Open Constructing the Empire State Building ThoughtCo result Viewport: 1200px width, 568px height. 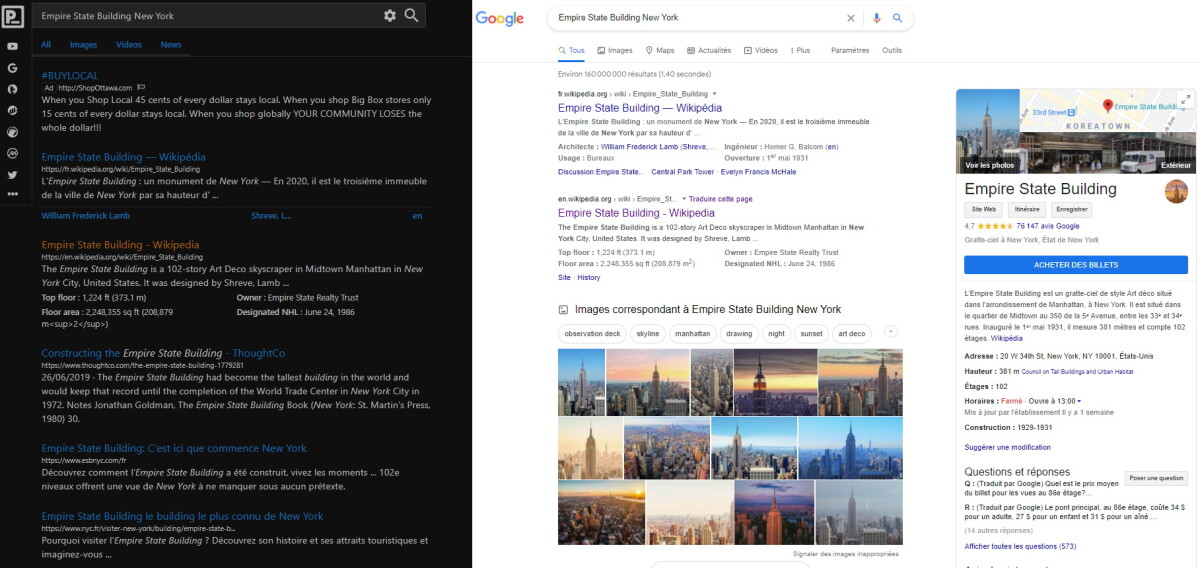click(163, 353)
